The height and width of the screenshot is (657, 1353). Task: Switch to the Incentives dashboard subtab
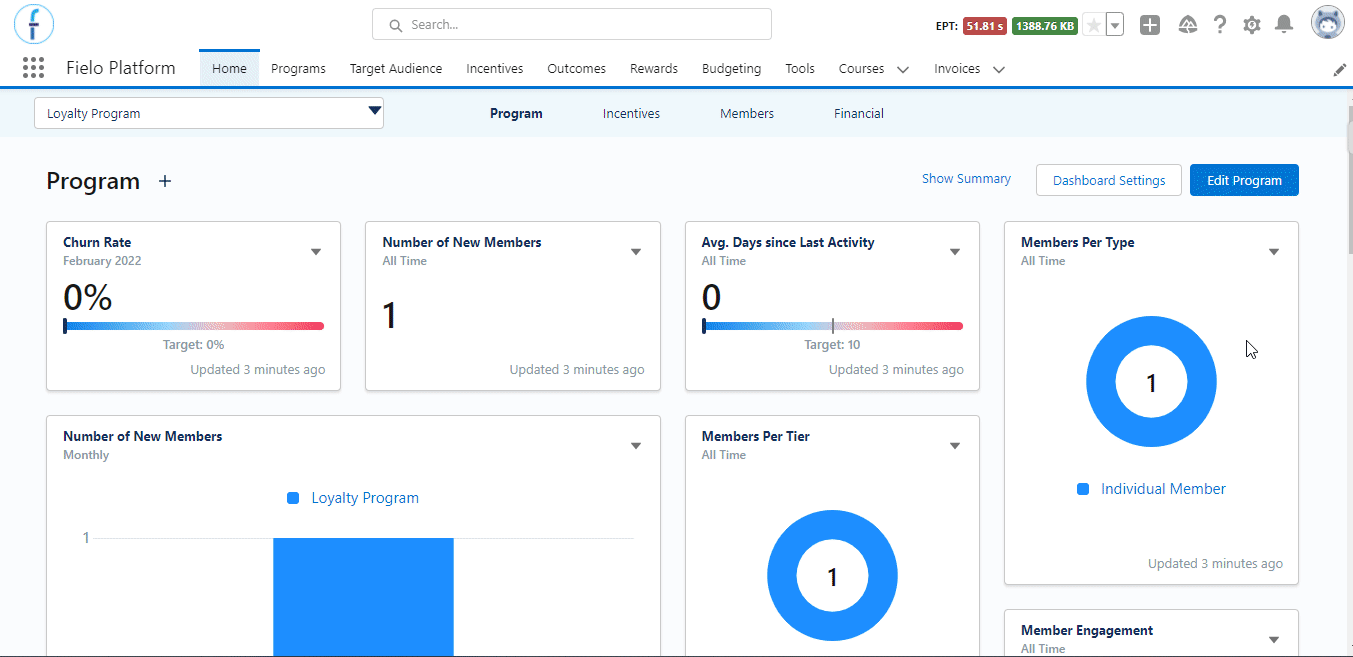[x=631, y=114]
